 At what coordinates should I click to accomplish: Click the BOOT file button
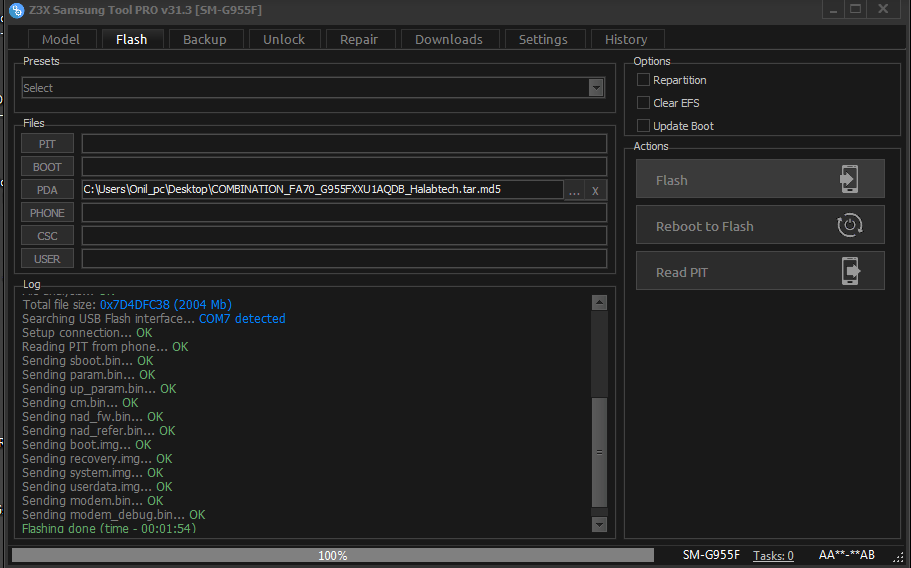coord(47,167)
